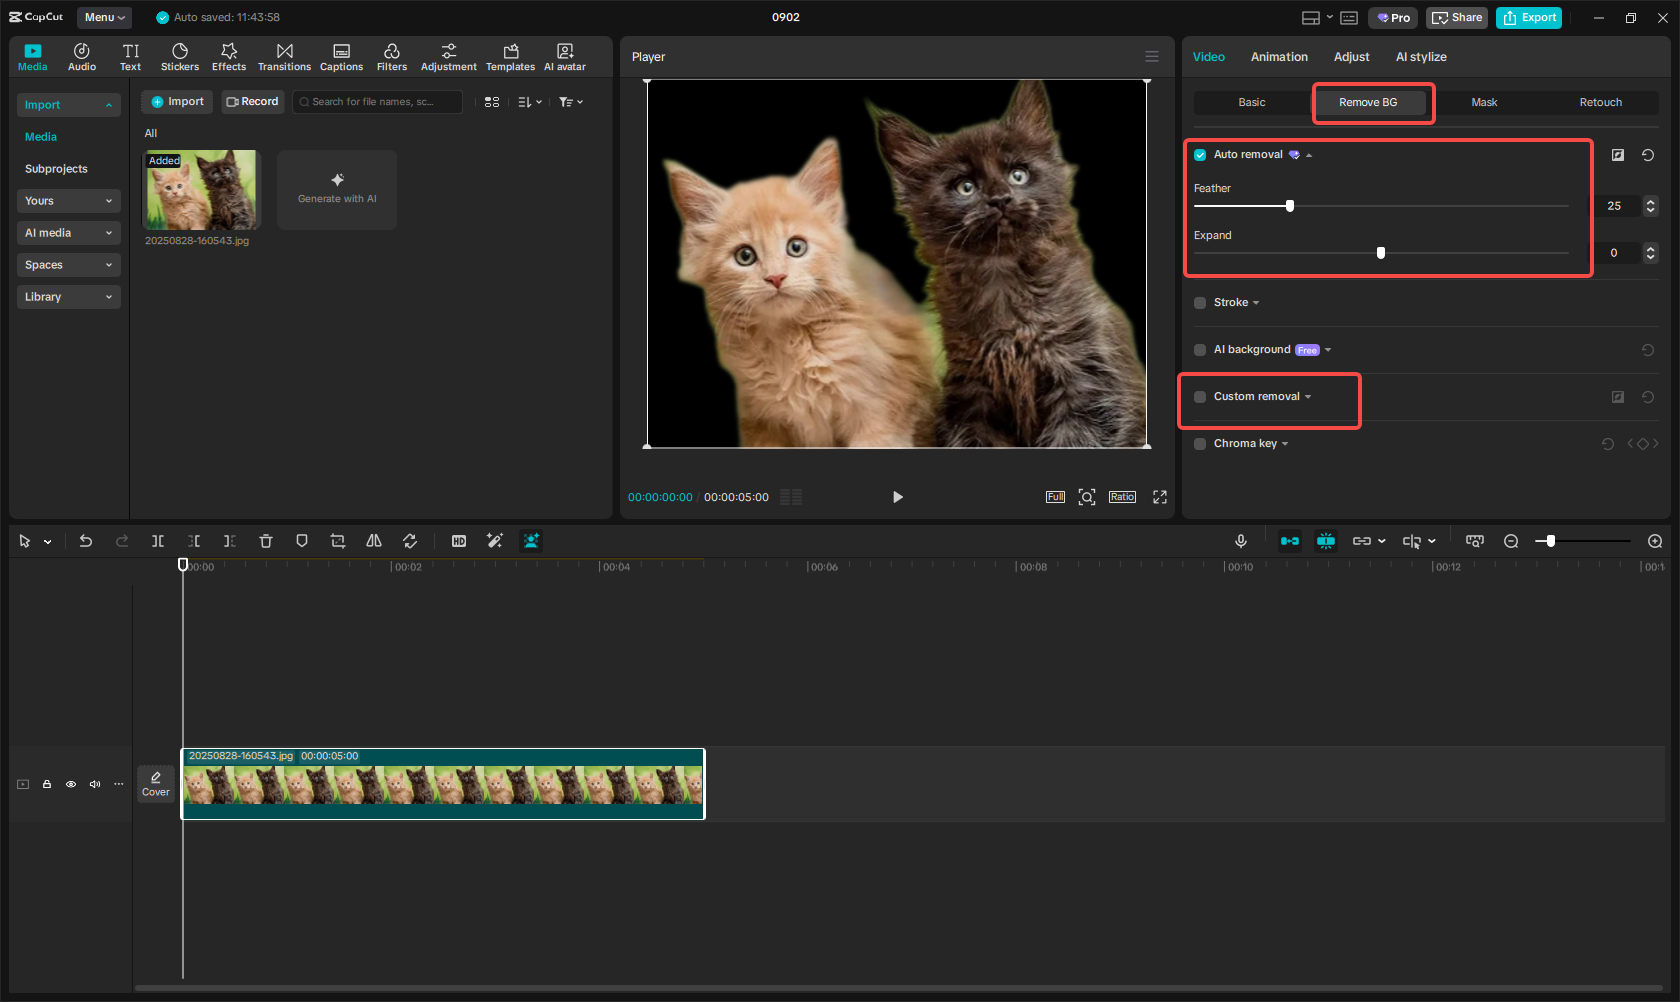Screen dimensions: 1680x1002
Task: Delete the selected clip with trash icon
Action: 266,541
